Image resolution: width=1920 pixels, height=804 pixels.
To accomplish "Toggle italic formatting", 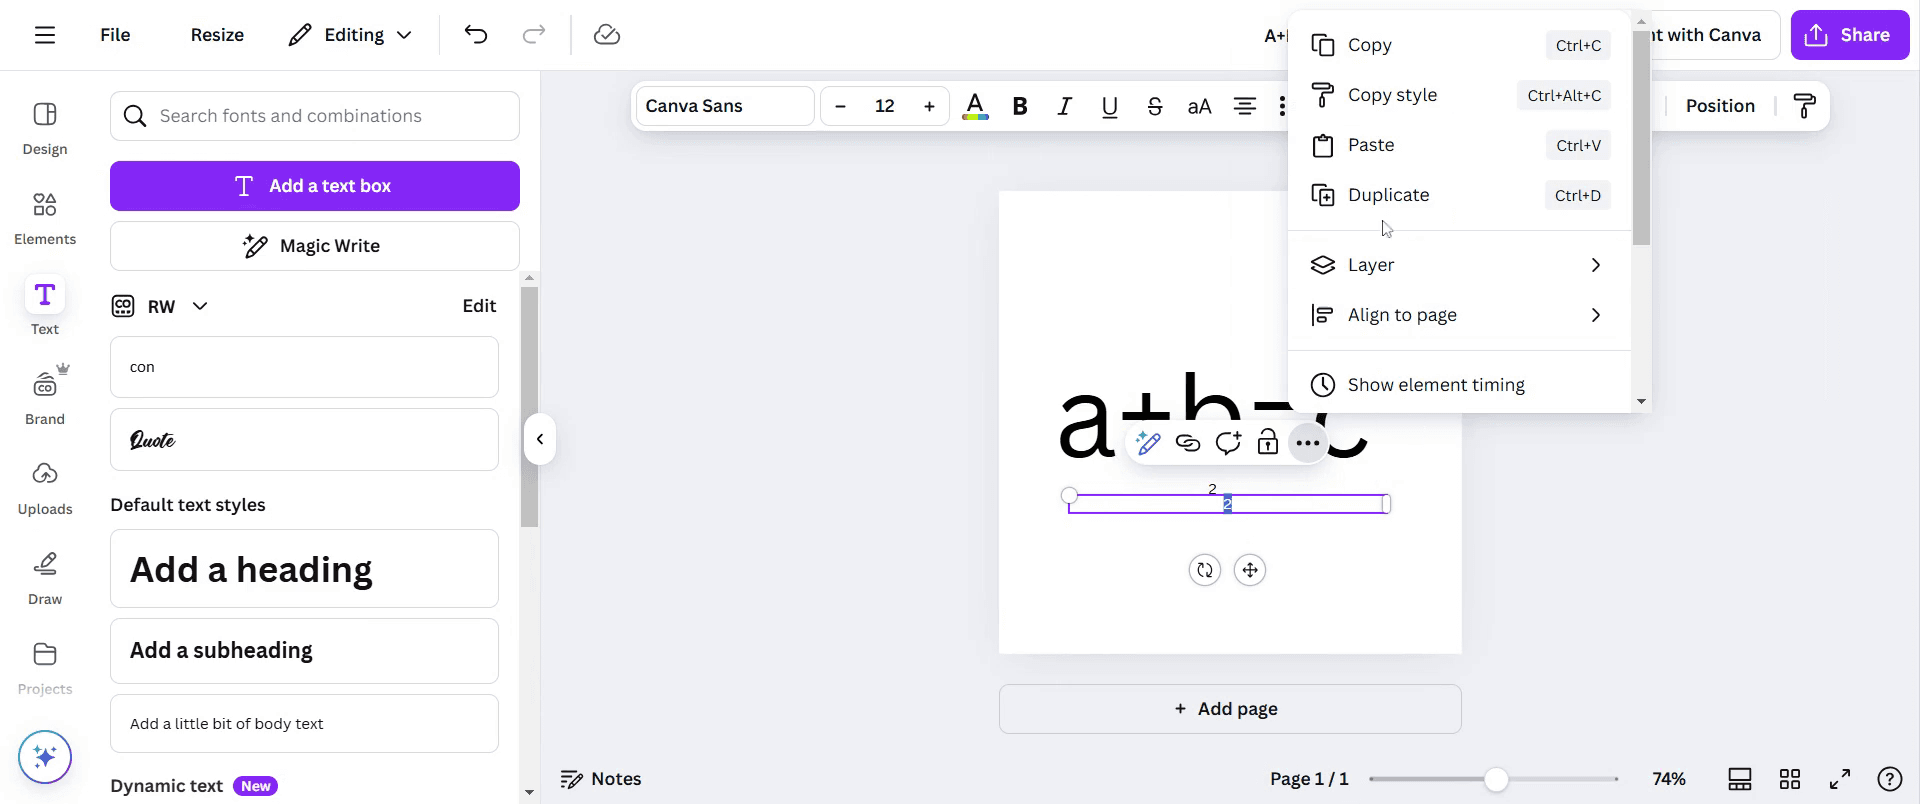I will (1065, 106).
